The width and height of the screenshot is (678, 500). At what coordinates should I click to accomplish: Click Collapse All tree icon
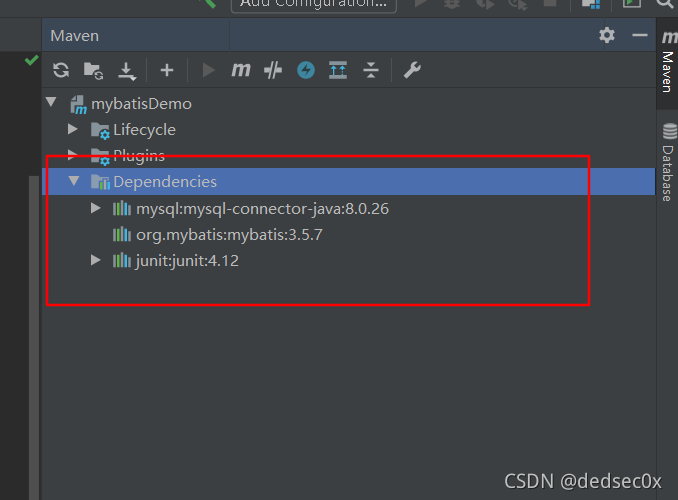tap(371, 70)
